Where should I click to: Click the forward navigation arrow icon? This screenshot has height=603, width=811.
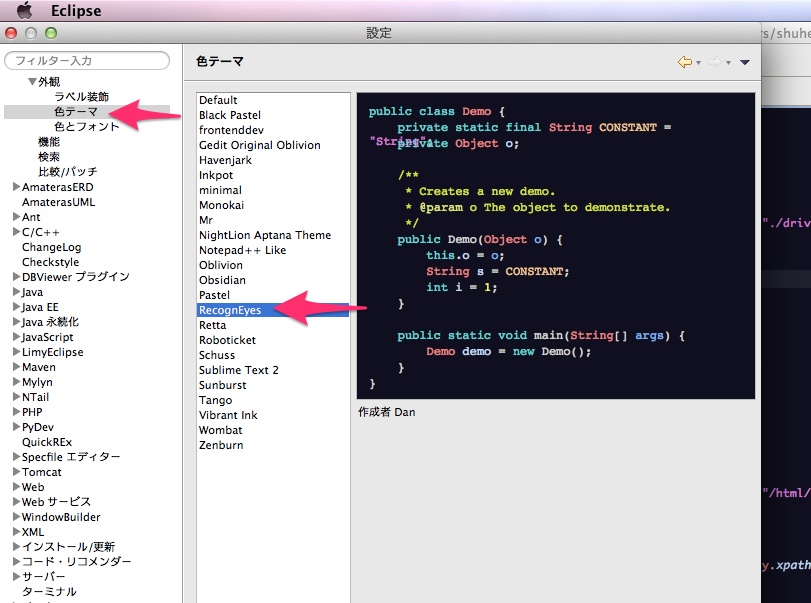[x=715, y=62]
